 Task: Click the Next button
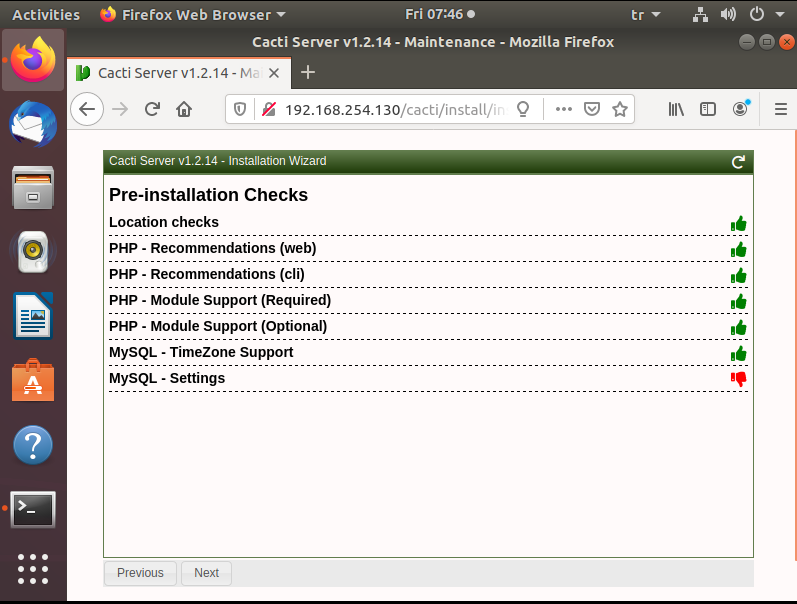(206, 573)
